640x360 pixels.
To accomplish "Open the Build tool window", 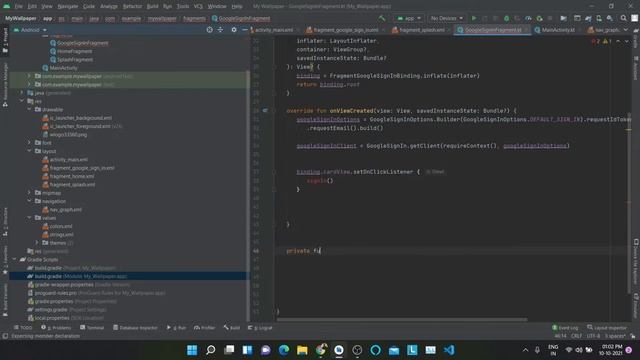I will coord(232,327).
